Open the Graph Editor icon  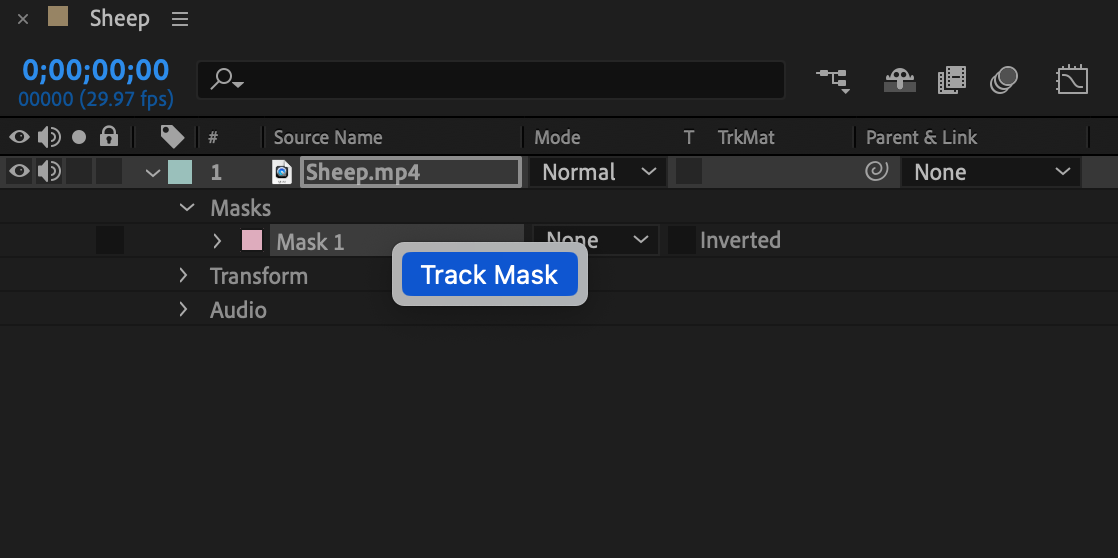tap(1072, 80)
